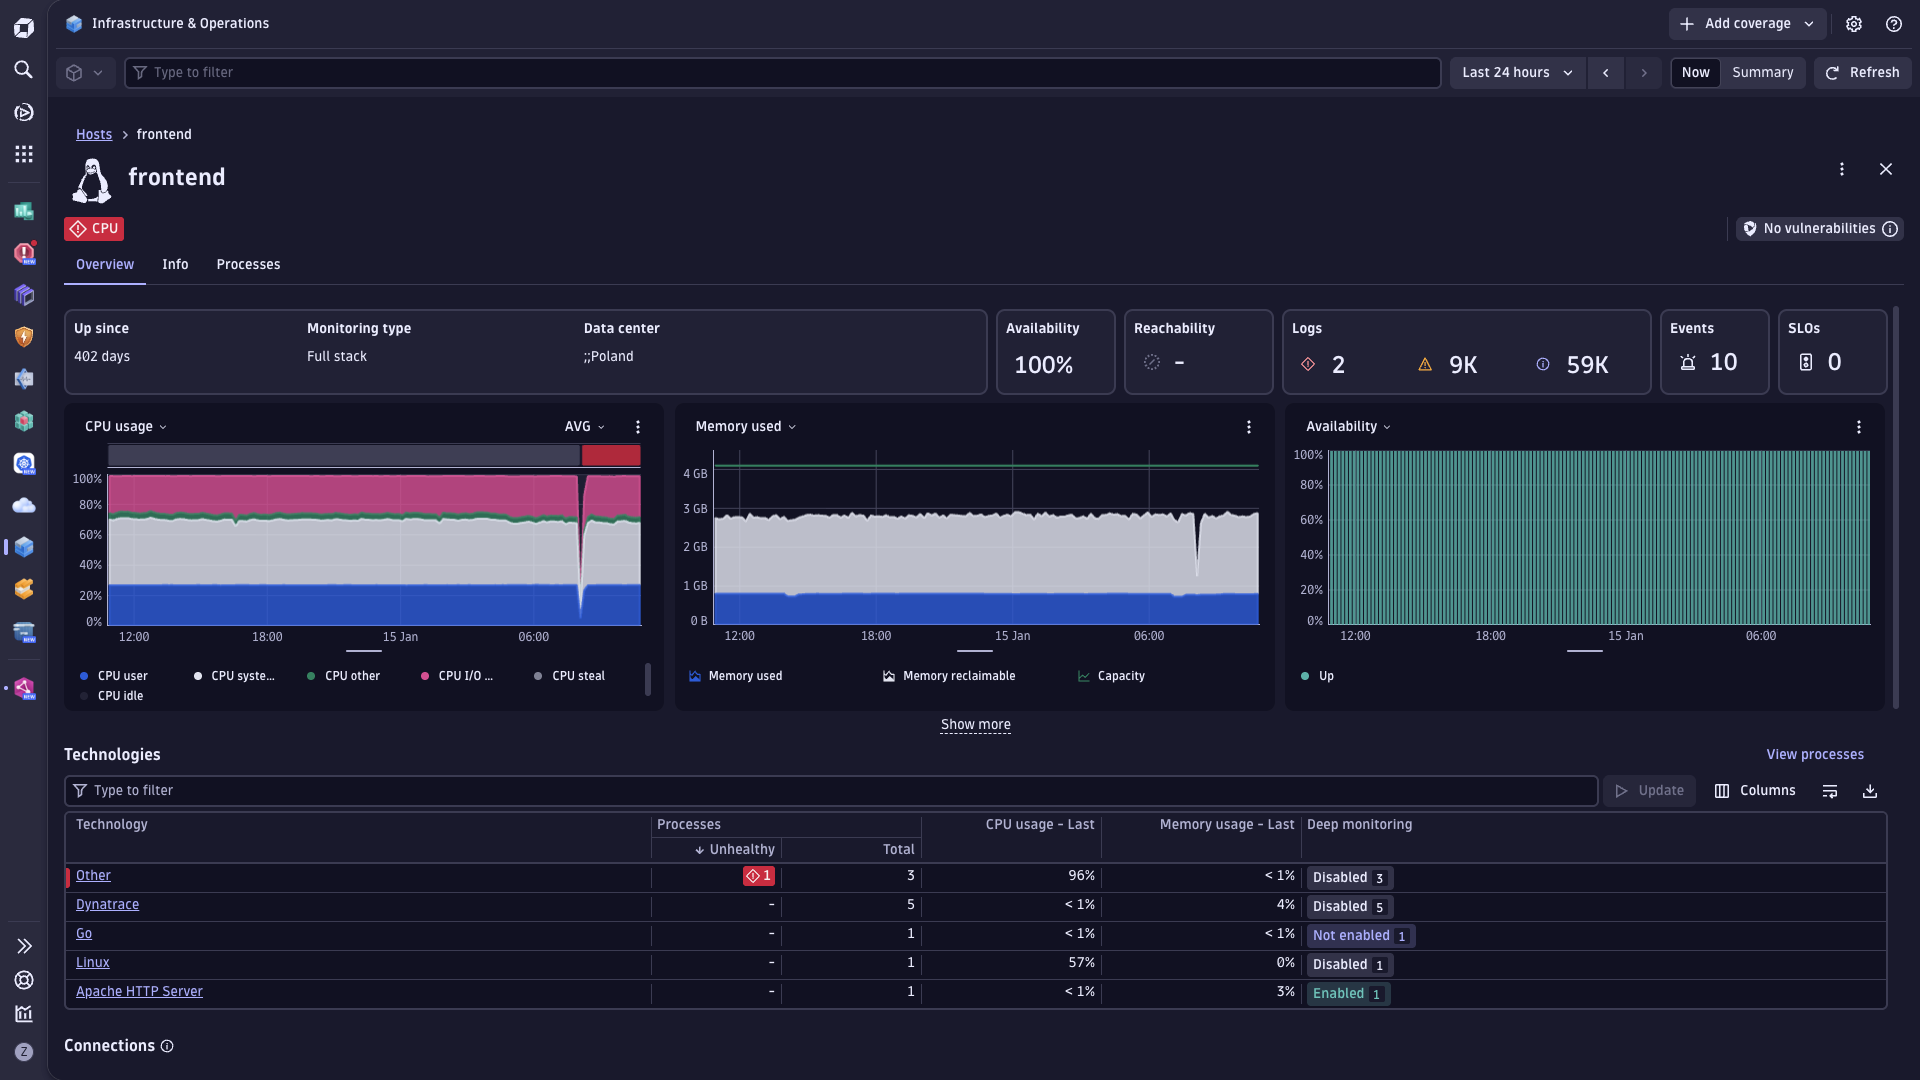Toggle CPU user series in legend
This screenshot has width=1920, height=1080.
tap(122, 676)
